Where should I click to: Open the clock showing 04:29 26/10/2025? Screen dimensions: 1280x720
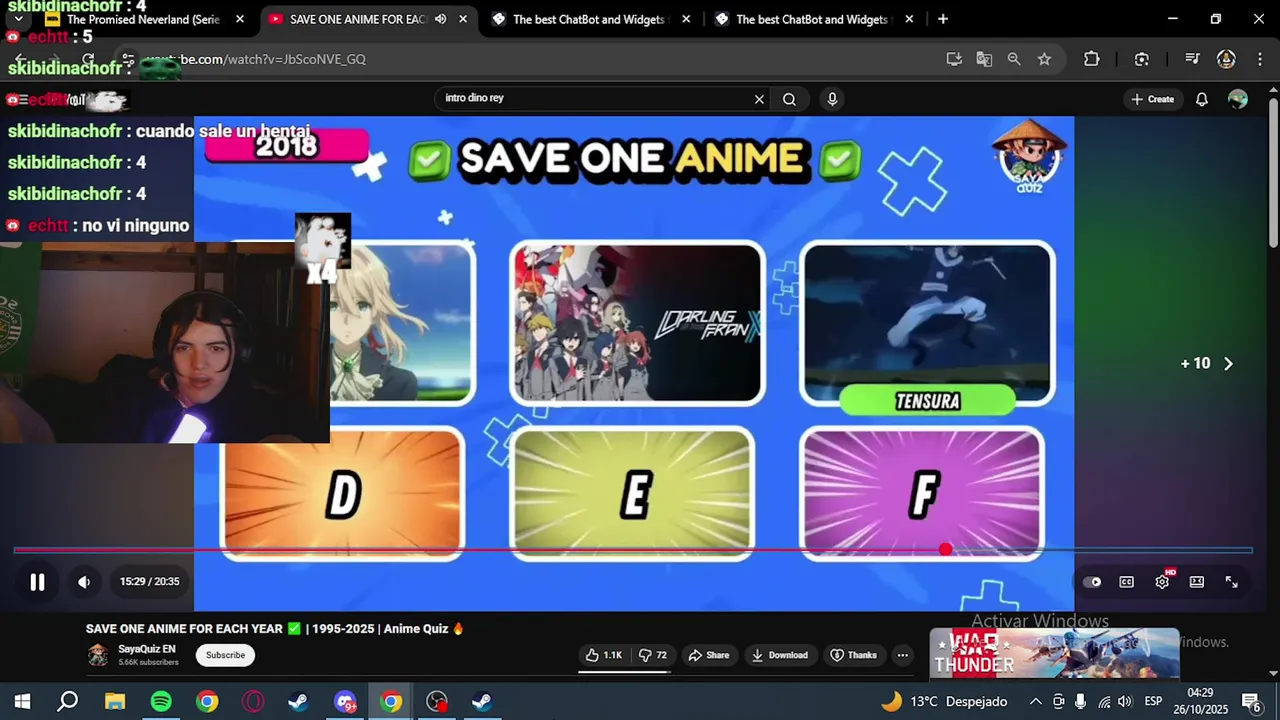click(x=1200, y=702)
